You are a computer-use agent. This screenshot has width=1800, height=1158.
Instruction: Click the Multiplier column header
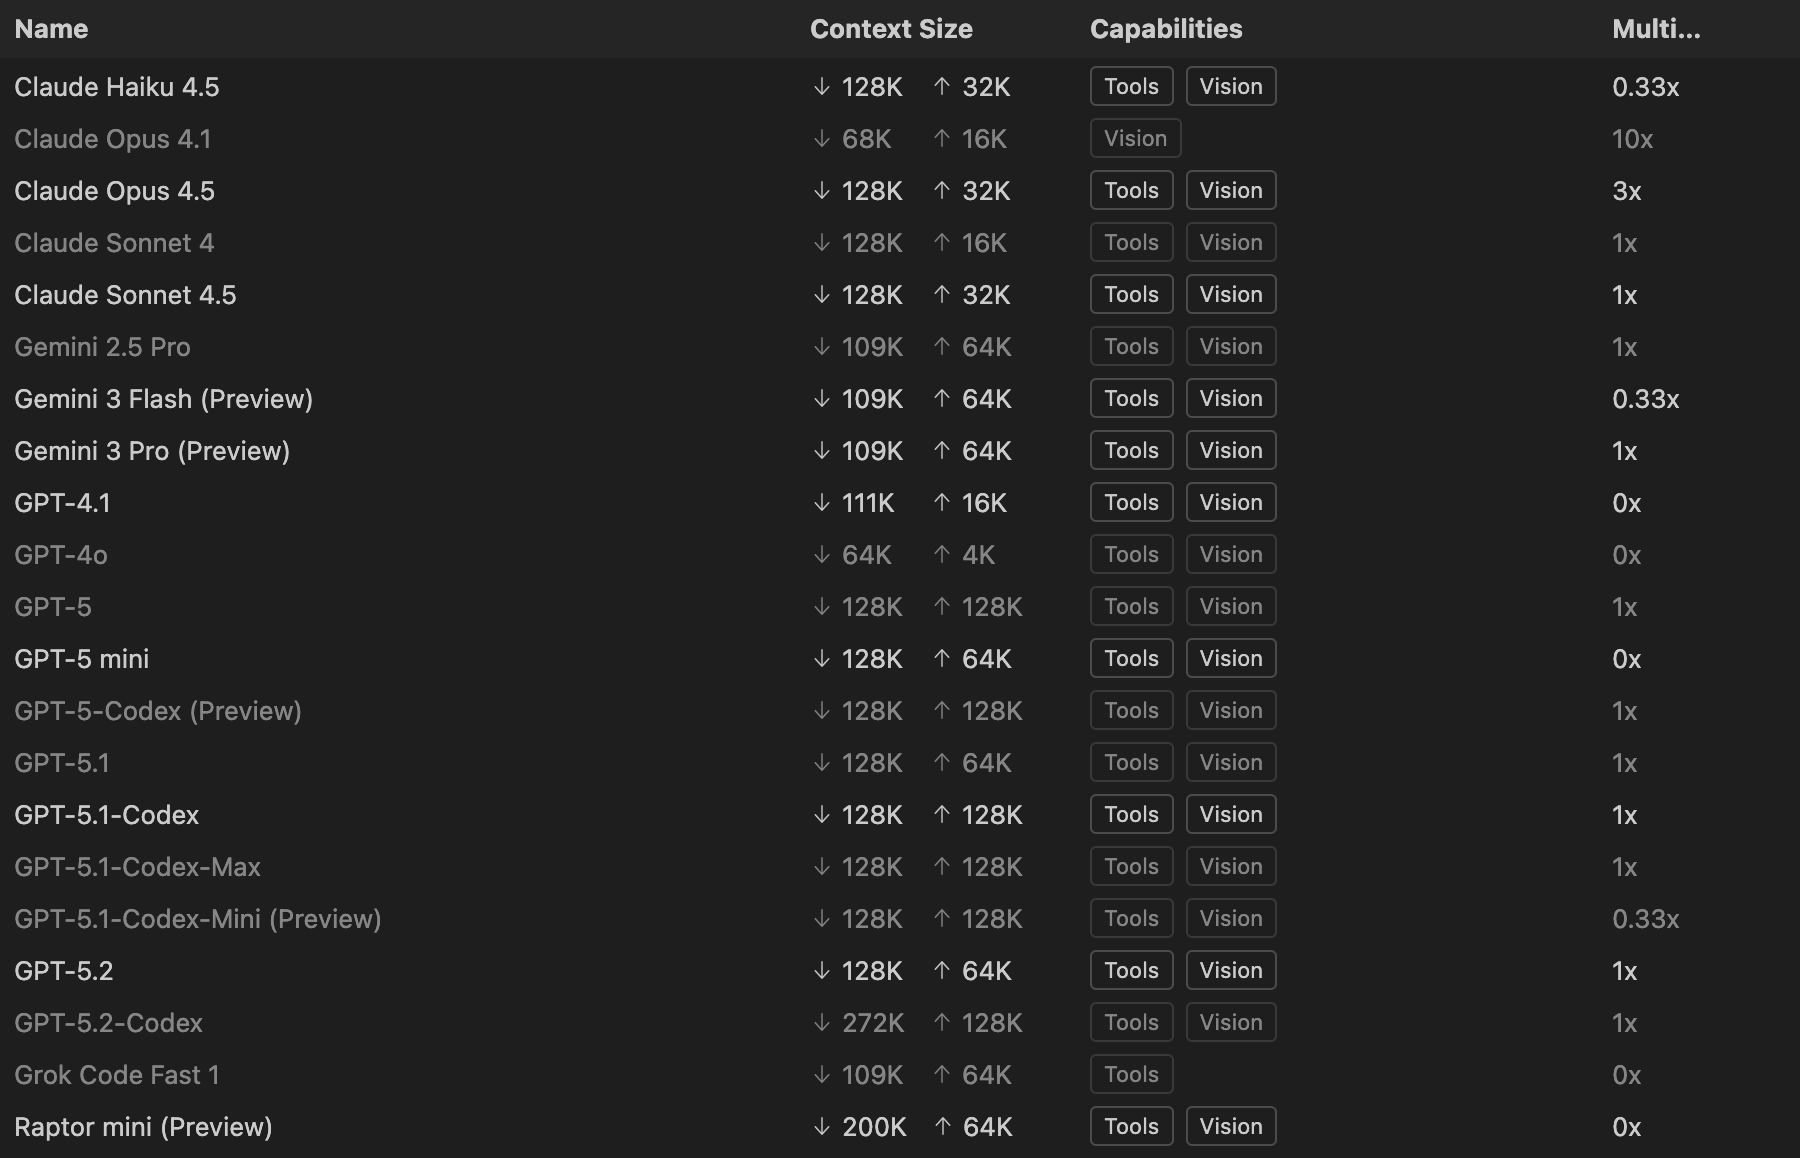pos(1655,29)
